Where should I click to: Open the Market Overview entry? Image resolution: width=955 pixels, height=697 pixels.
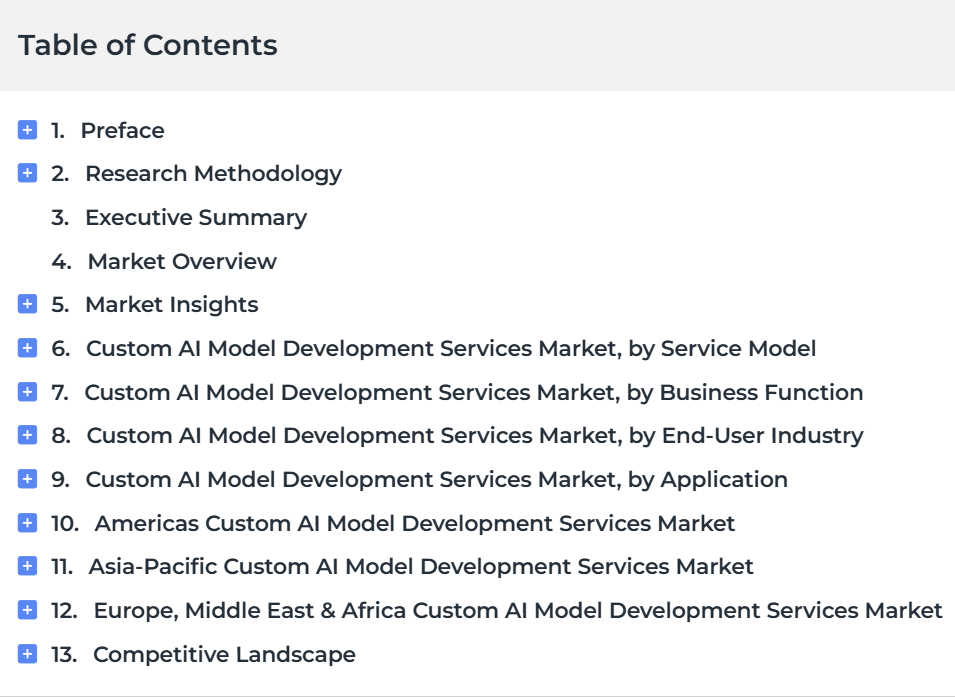(x=182, y=261)
